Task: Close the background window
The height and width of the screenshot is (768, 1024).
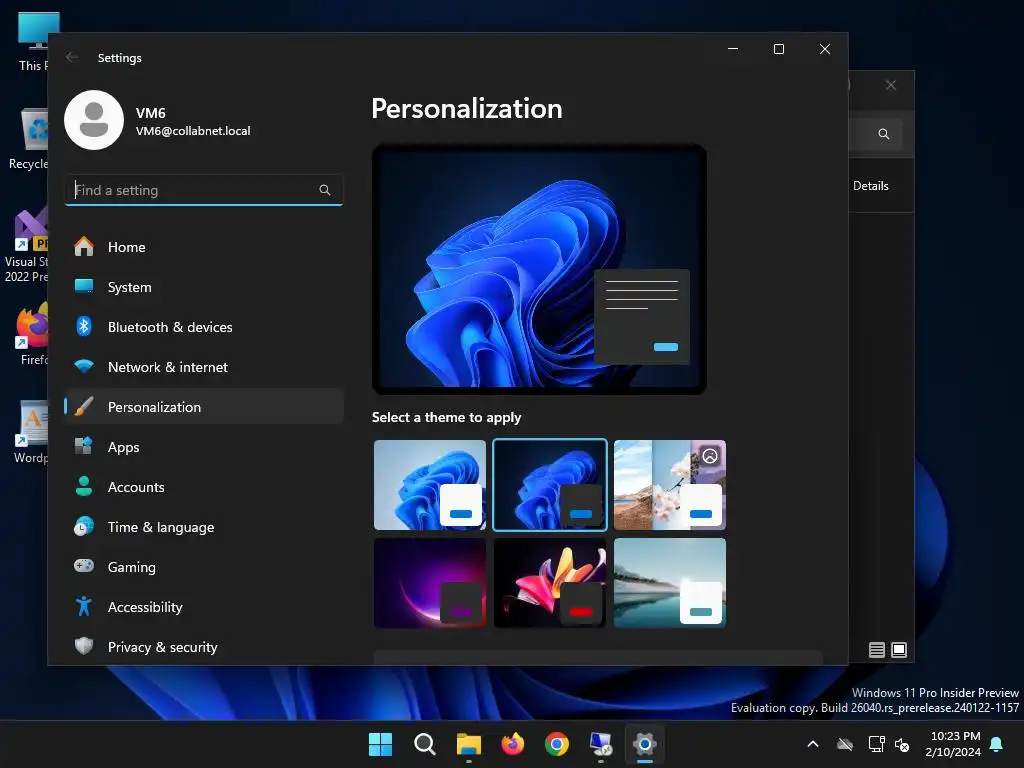Action: [x=891, y=85]
